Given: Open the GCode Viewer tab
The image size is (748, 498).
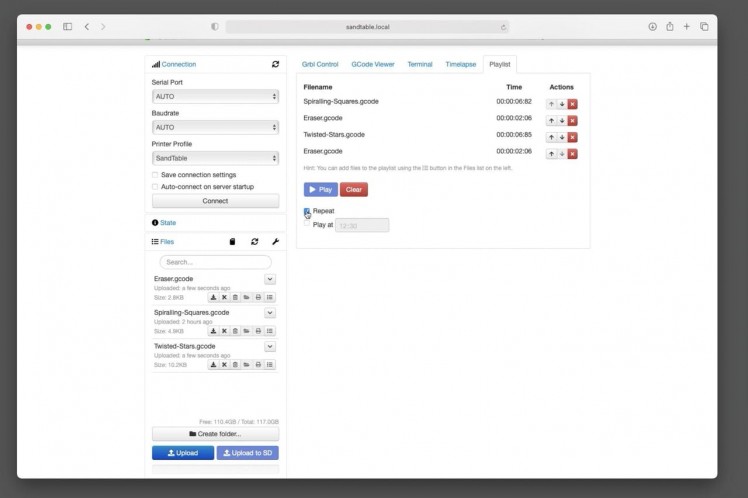Looking at the screenshot, I should point(373,64).
